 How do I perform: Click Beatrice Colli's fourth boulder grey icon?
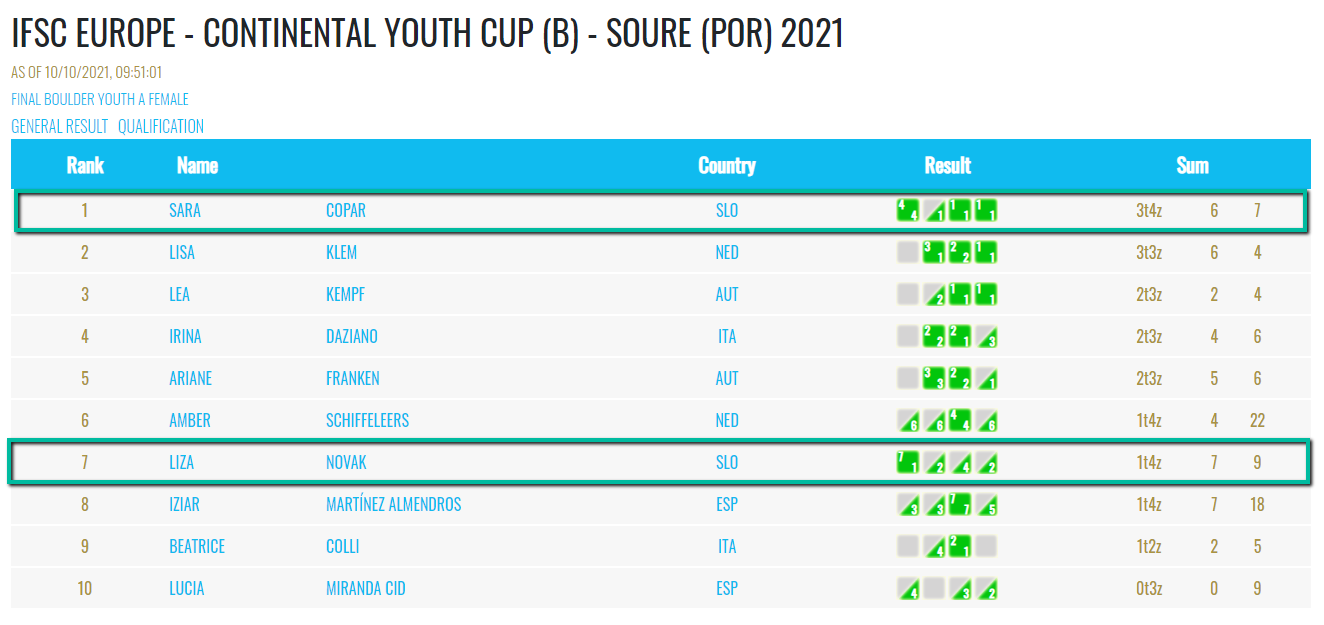pos(986,546)
